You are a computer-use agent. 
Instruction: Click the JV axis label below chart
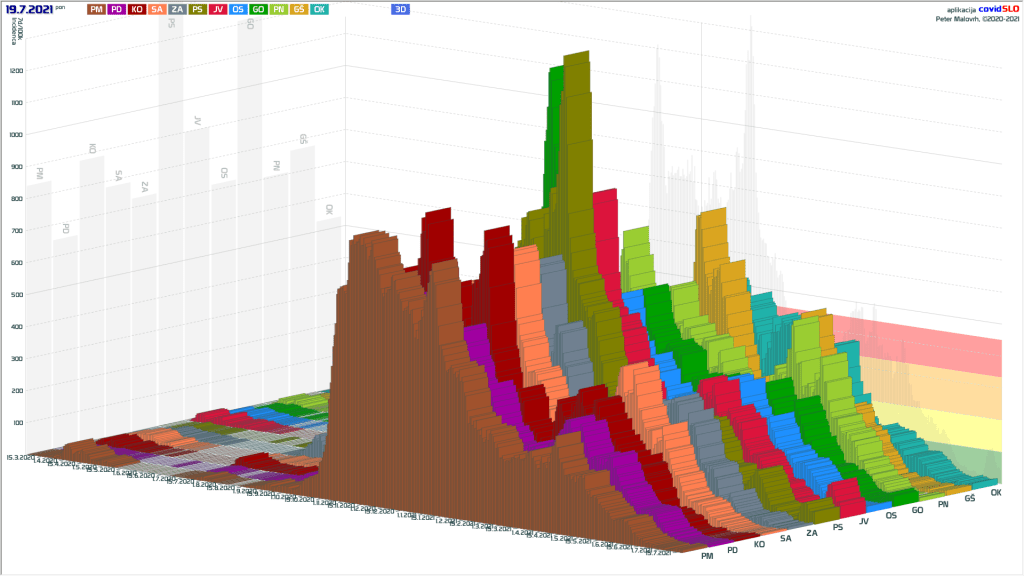(864, 521)
